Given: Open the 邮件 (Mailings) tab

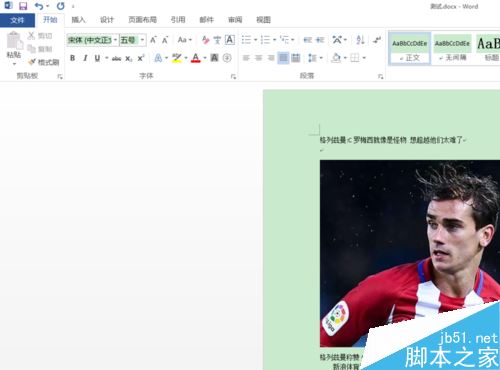Looking at the screenshot, I should coord(206,20).
